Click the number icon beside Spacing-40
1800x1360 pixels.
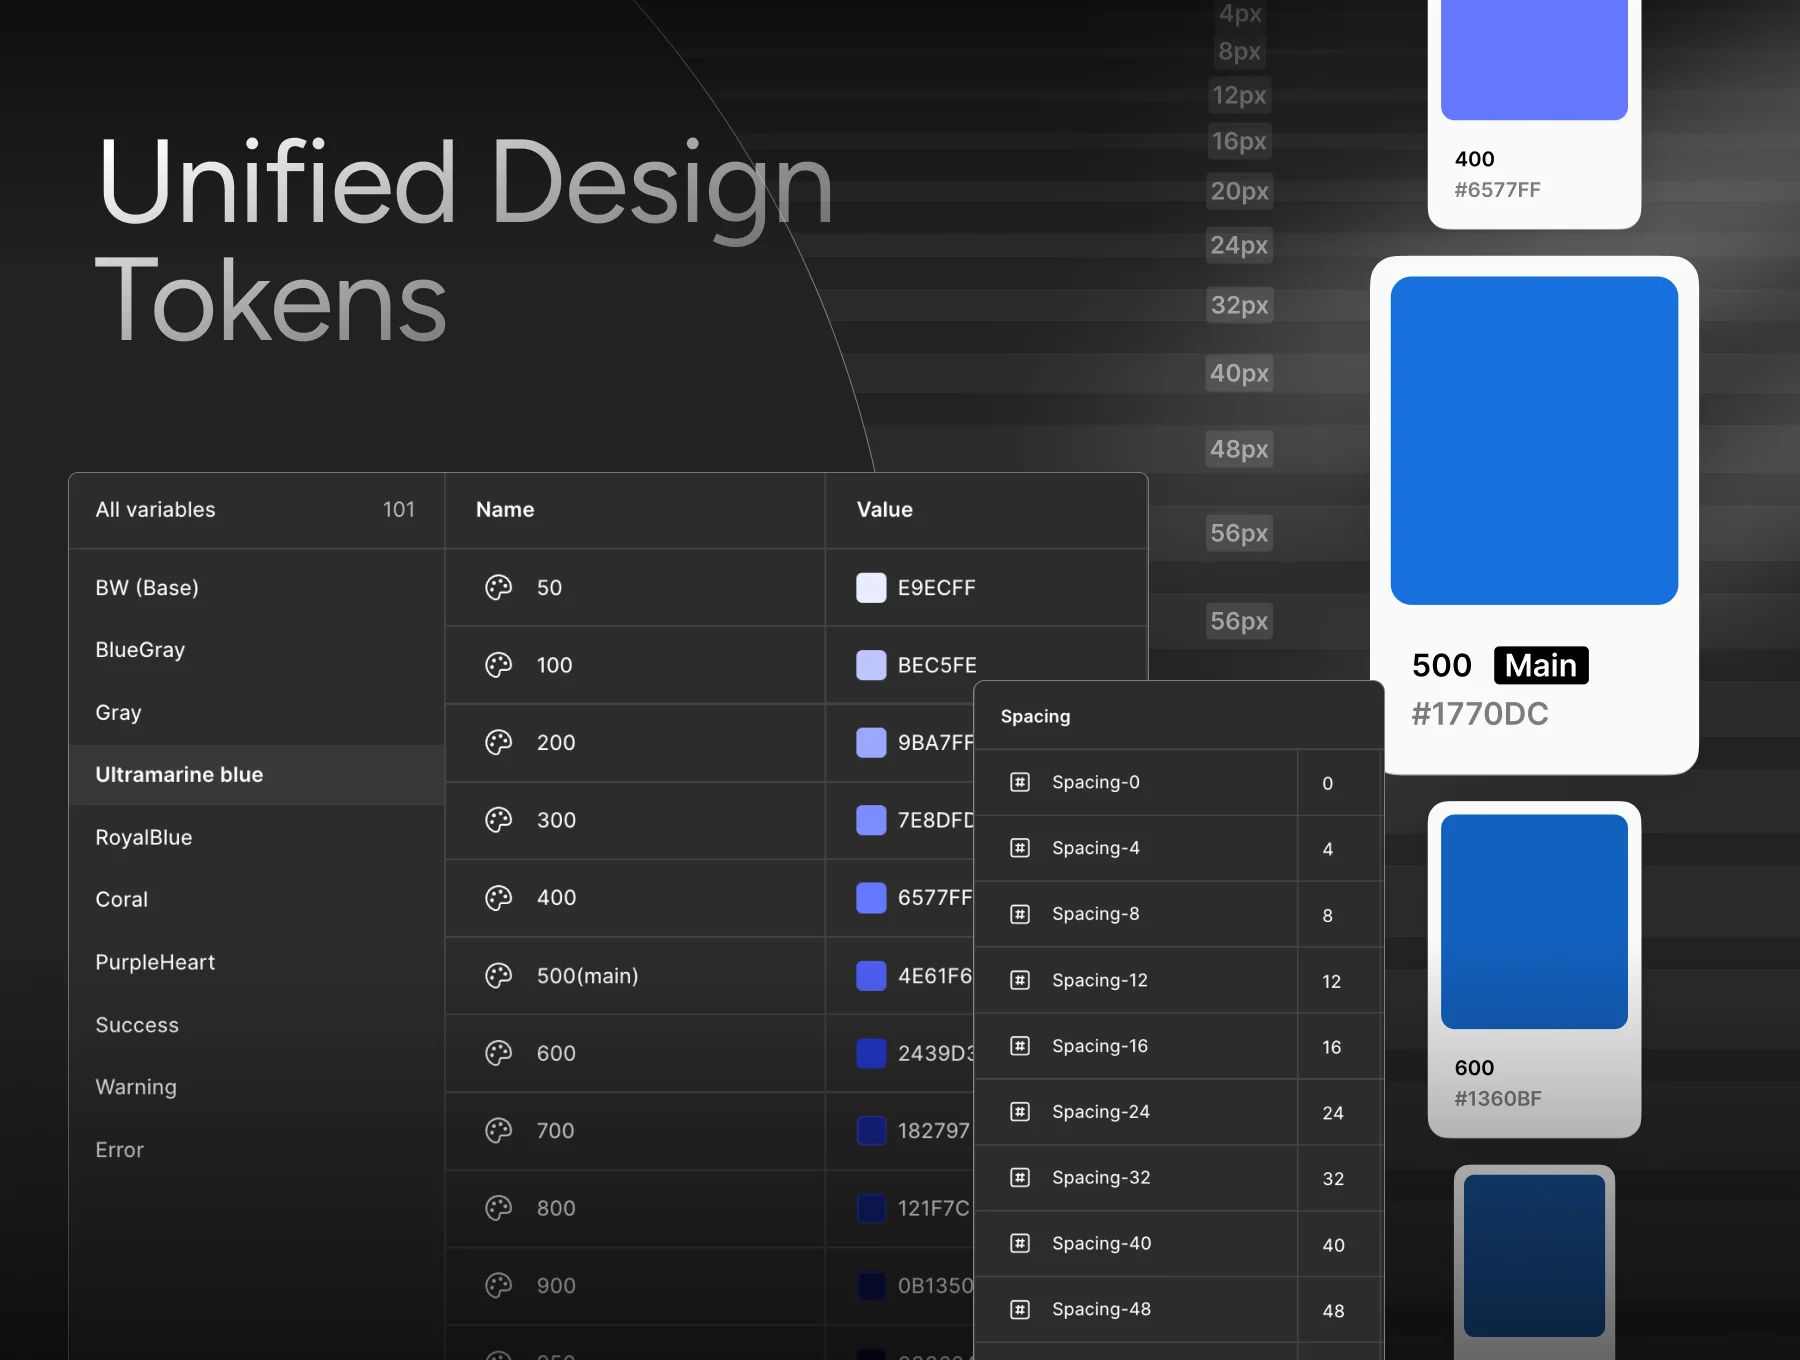pos(1020,1243)
